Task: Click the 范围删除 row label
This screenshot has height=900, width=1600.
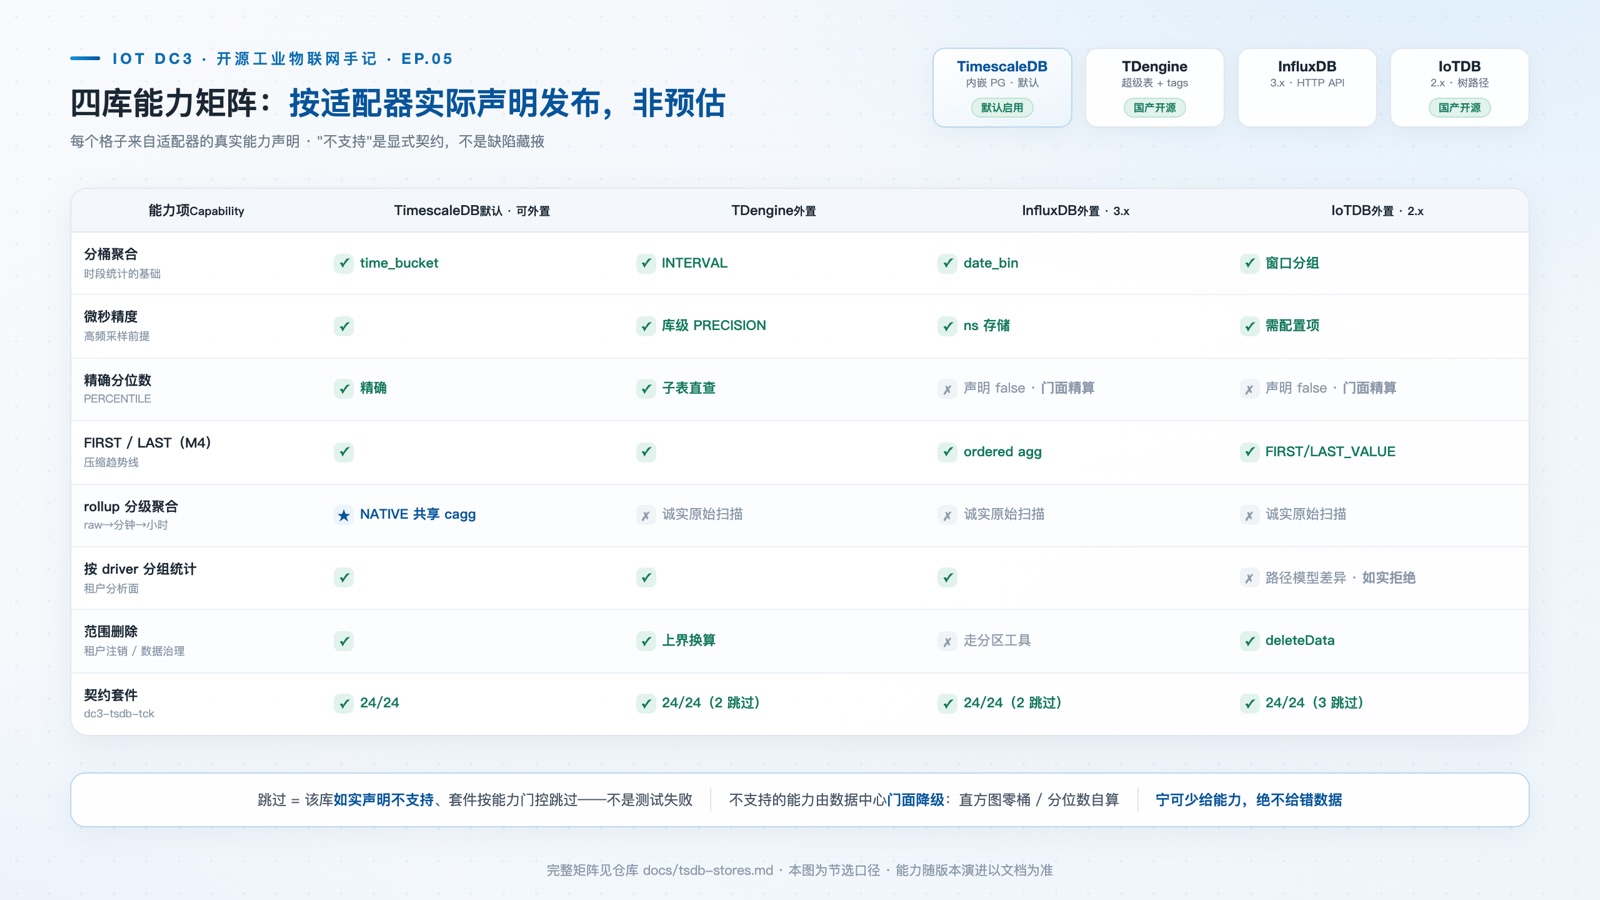Action: [x=111, y=632]
